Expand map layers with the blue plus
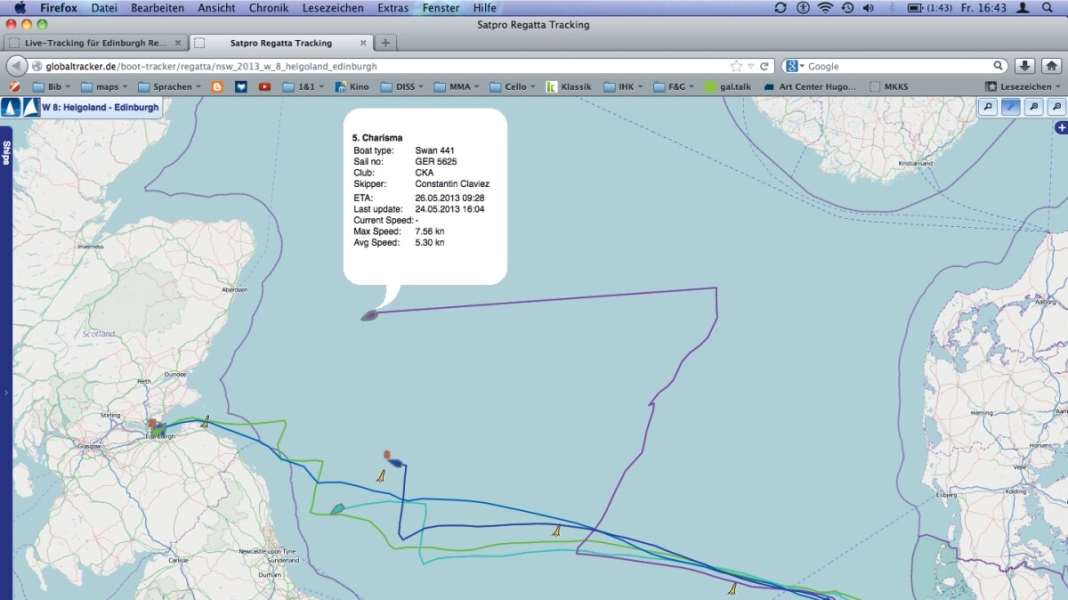 coord(1061,127)
